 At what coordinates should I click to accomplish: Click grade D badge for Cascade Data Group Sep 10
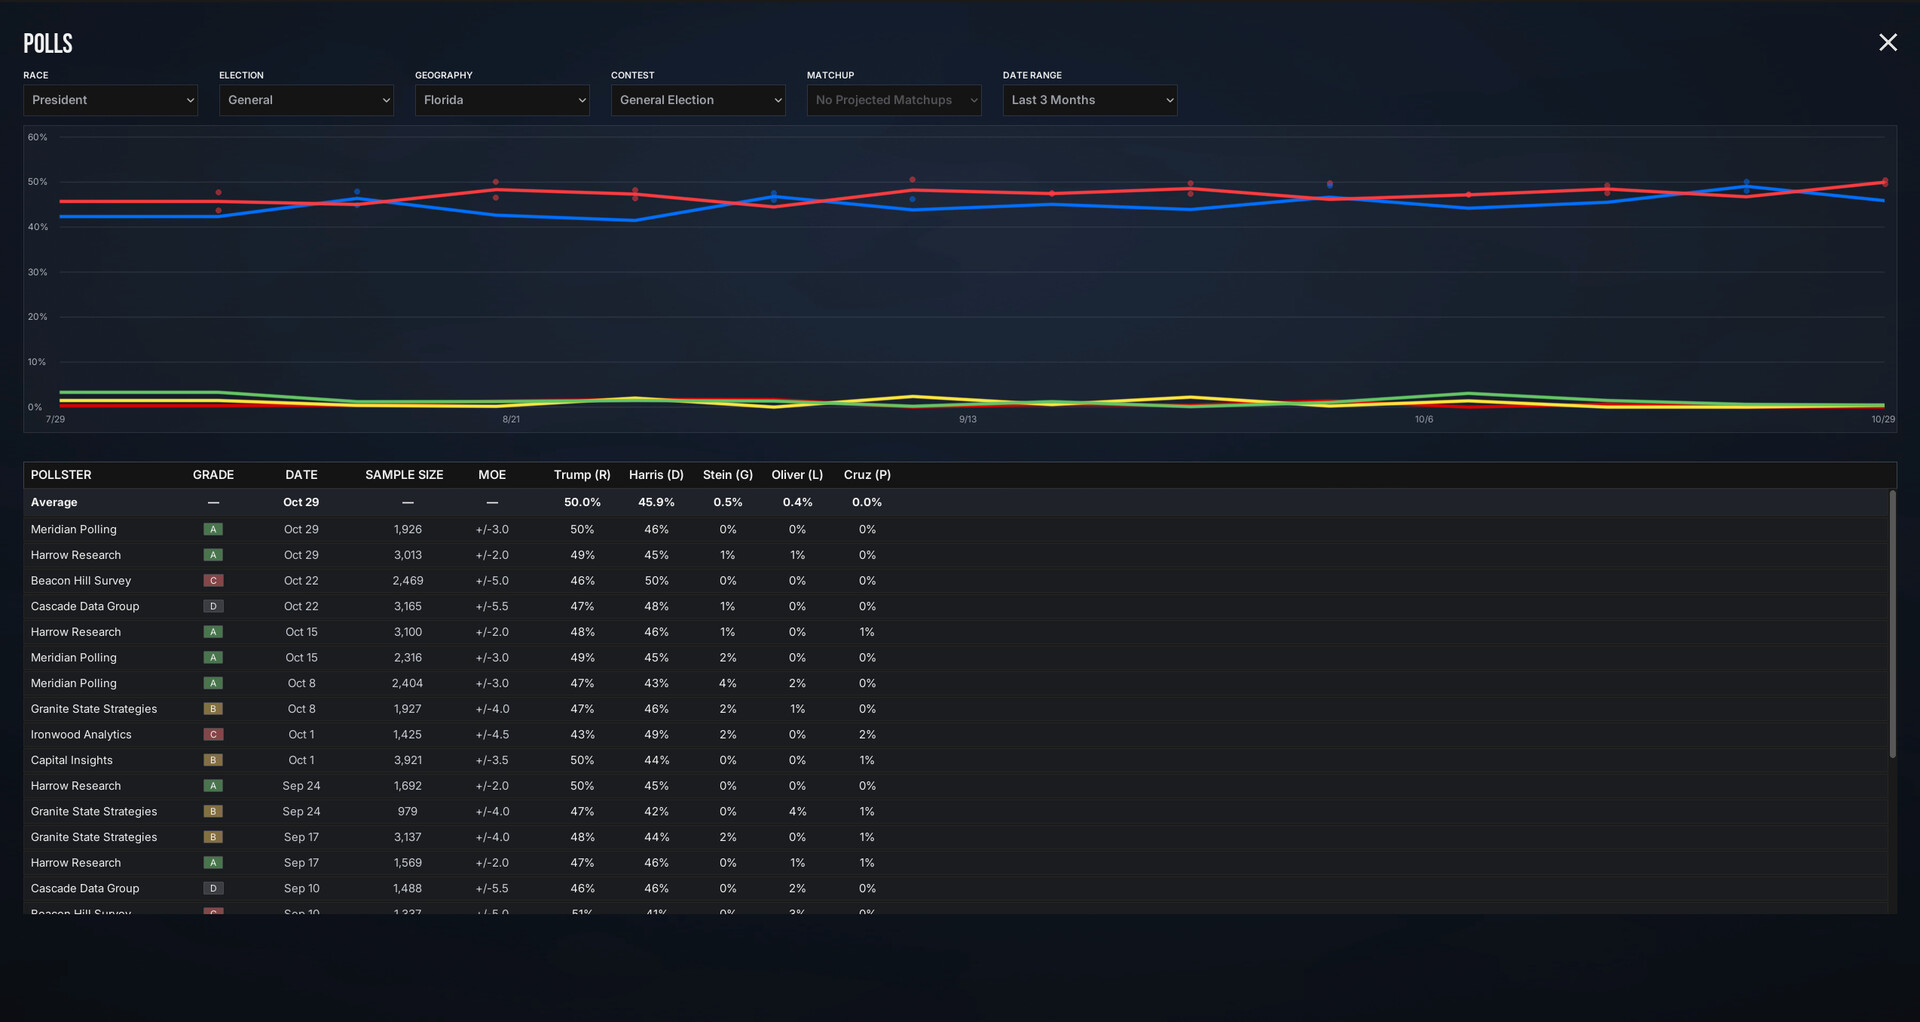point(213,889)
